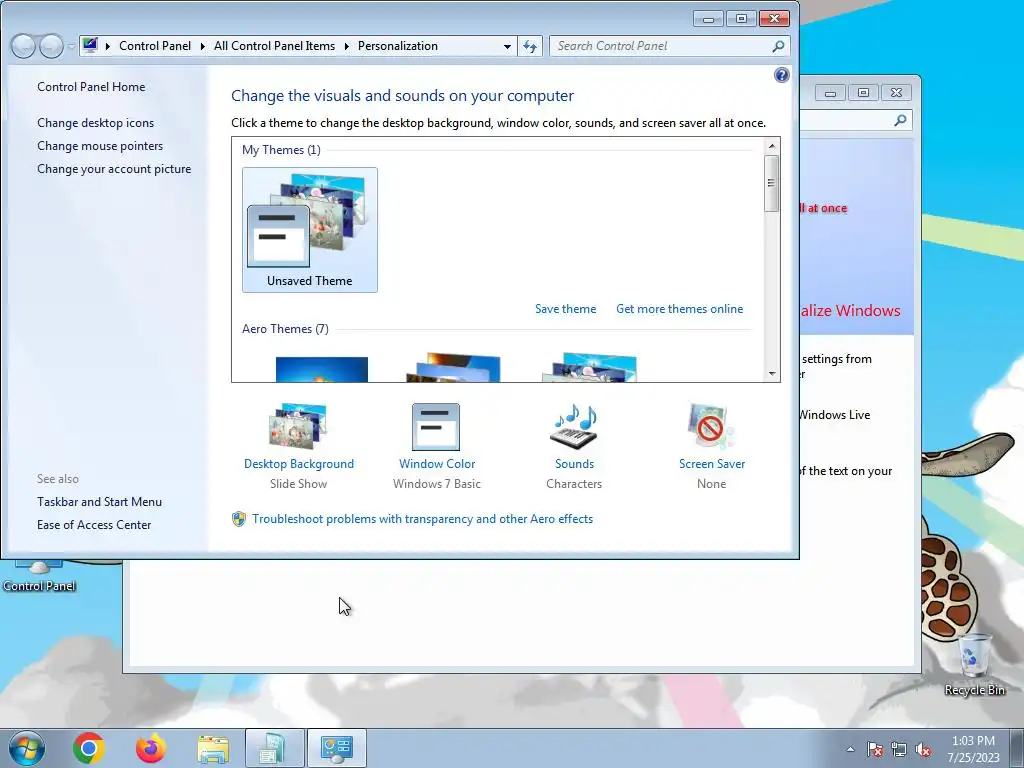Click the refresh button beside address bar

coord(530,46)
